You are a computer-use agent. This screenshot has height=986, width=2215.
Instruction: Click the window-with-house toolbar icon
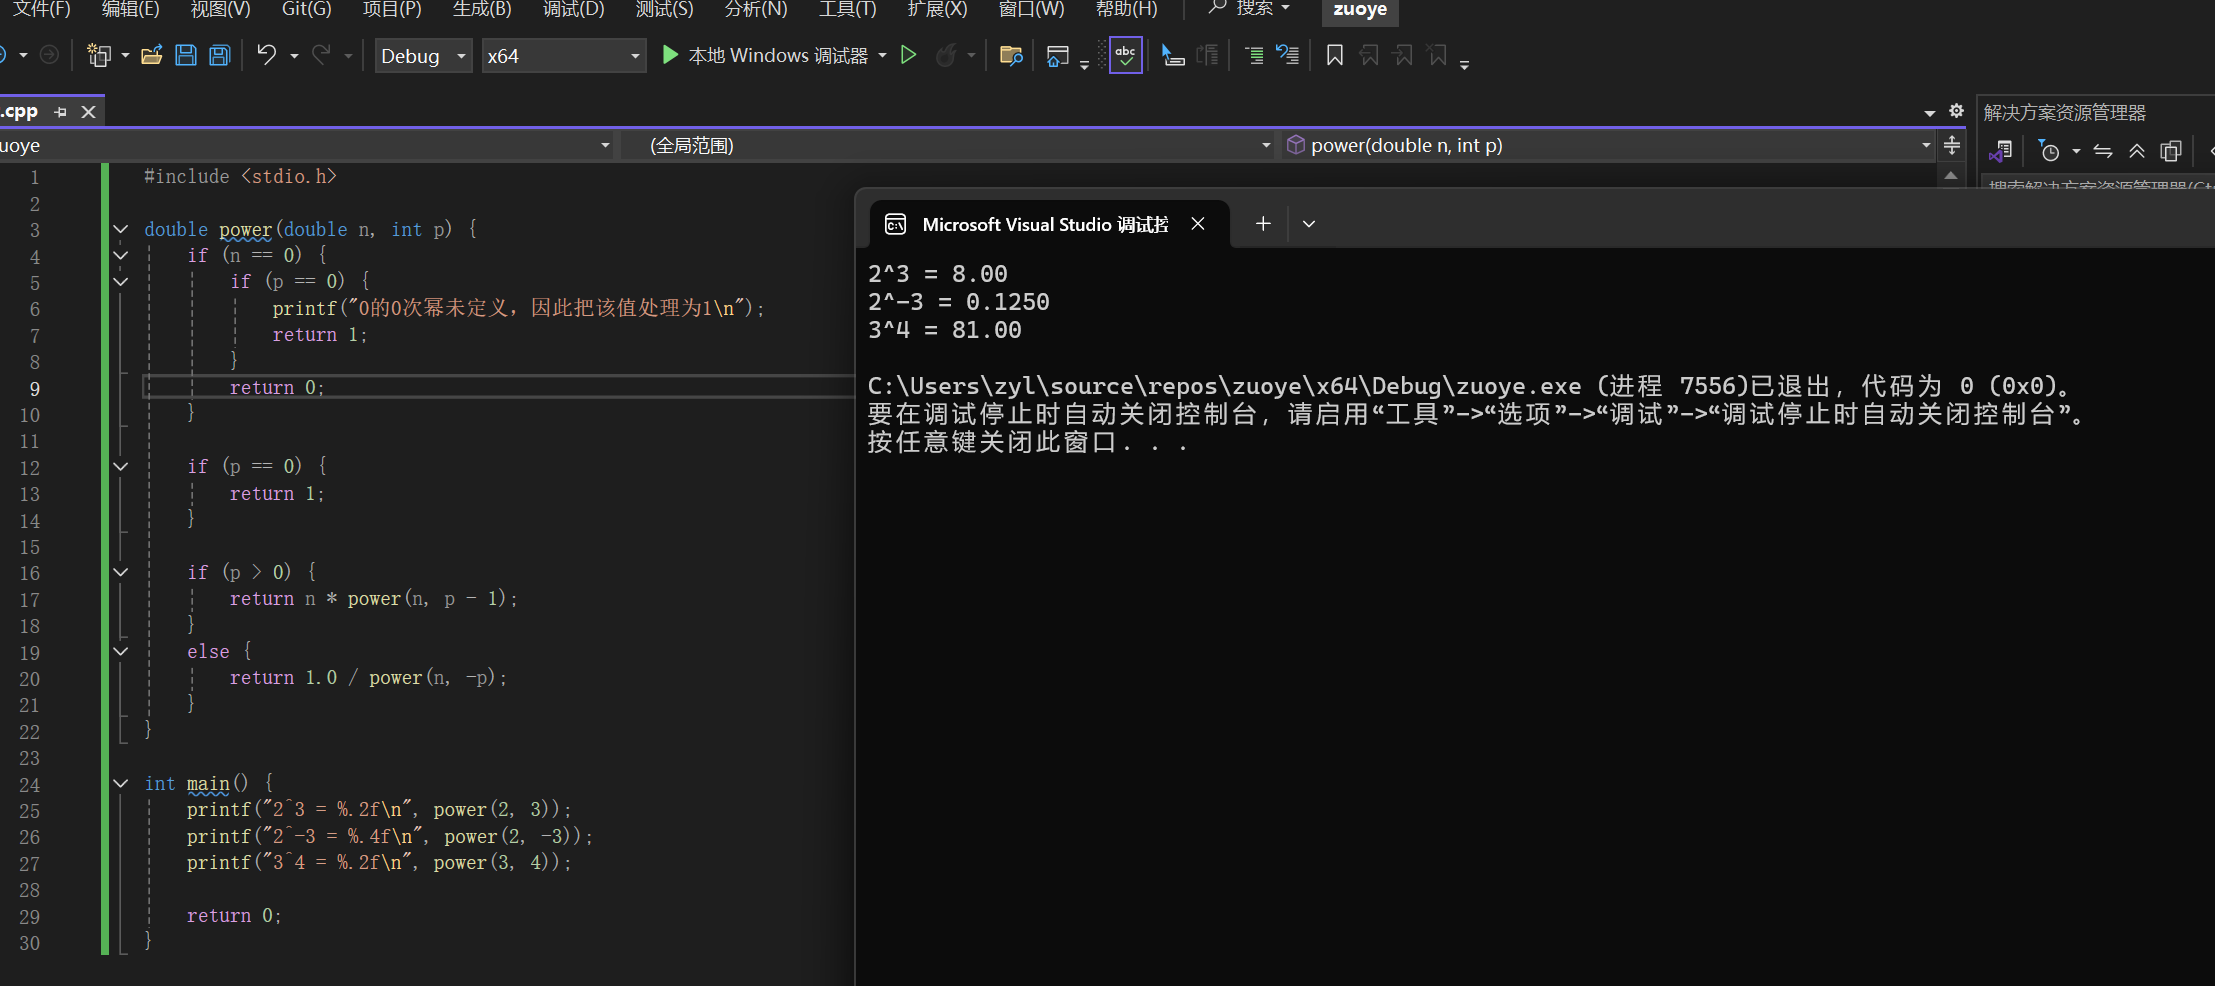(x=1057, y=56)
